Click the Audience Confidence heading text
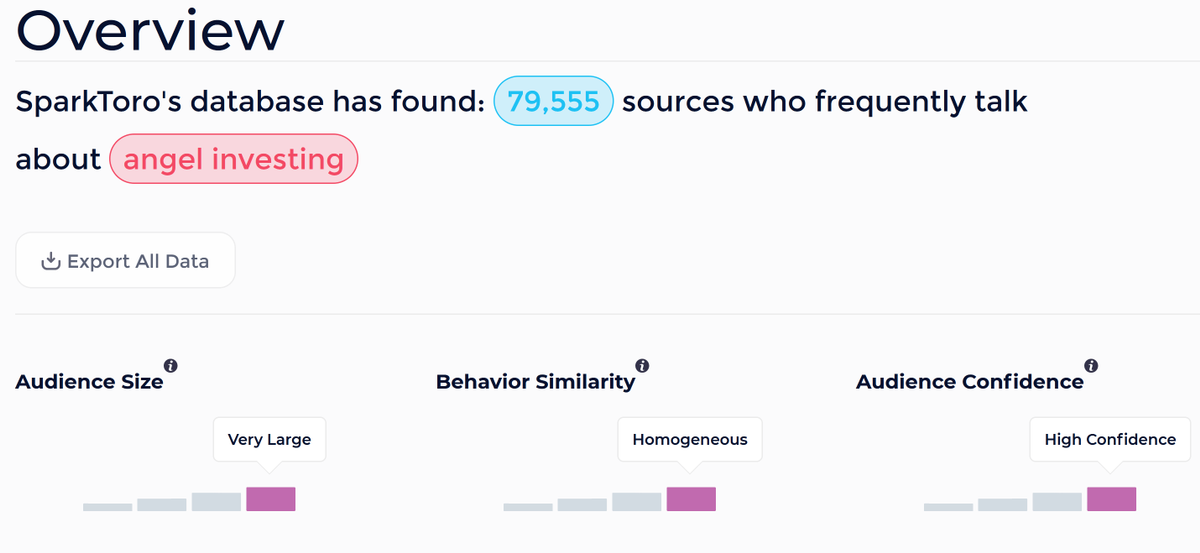Screen dimensions: 1200x553 [970, 382]
